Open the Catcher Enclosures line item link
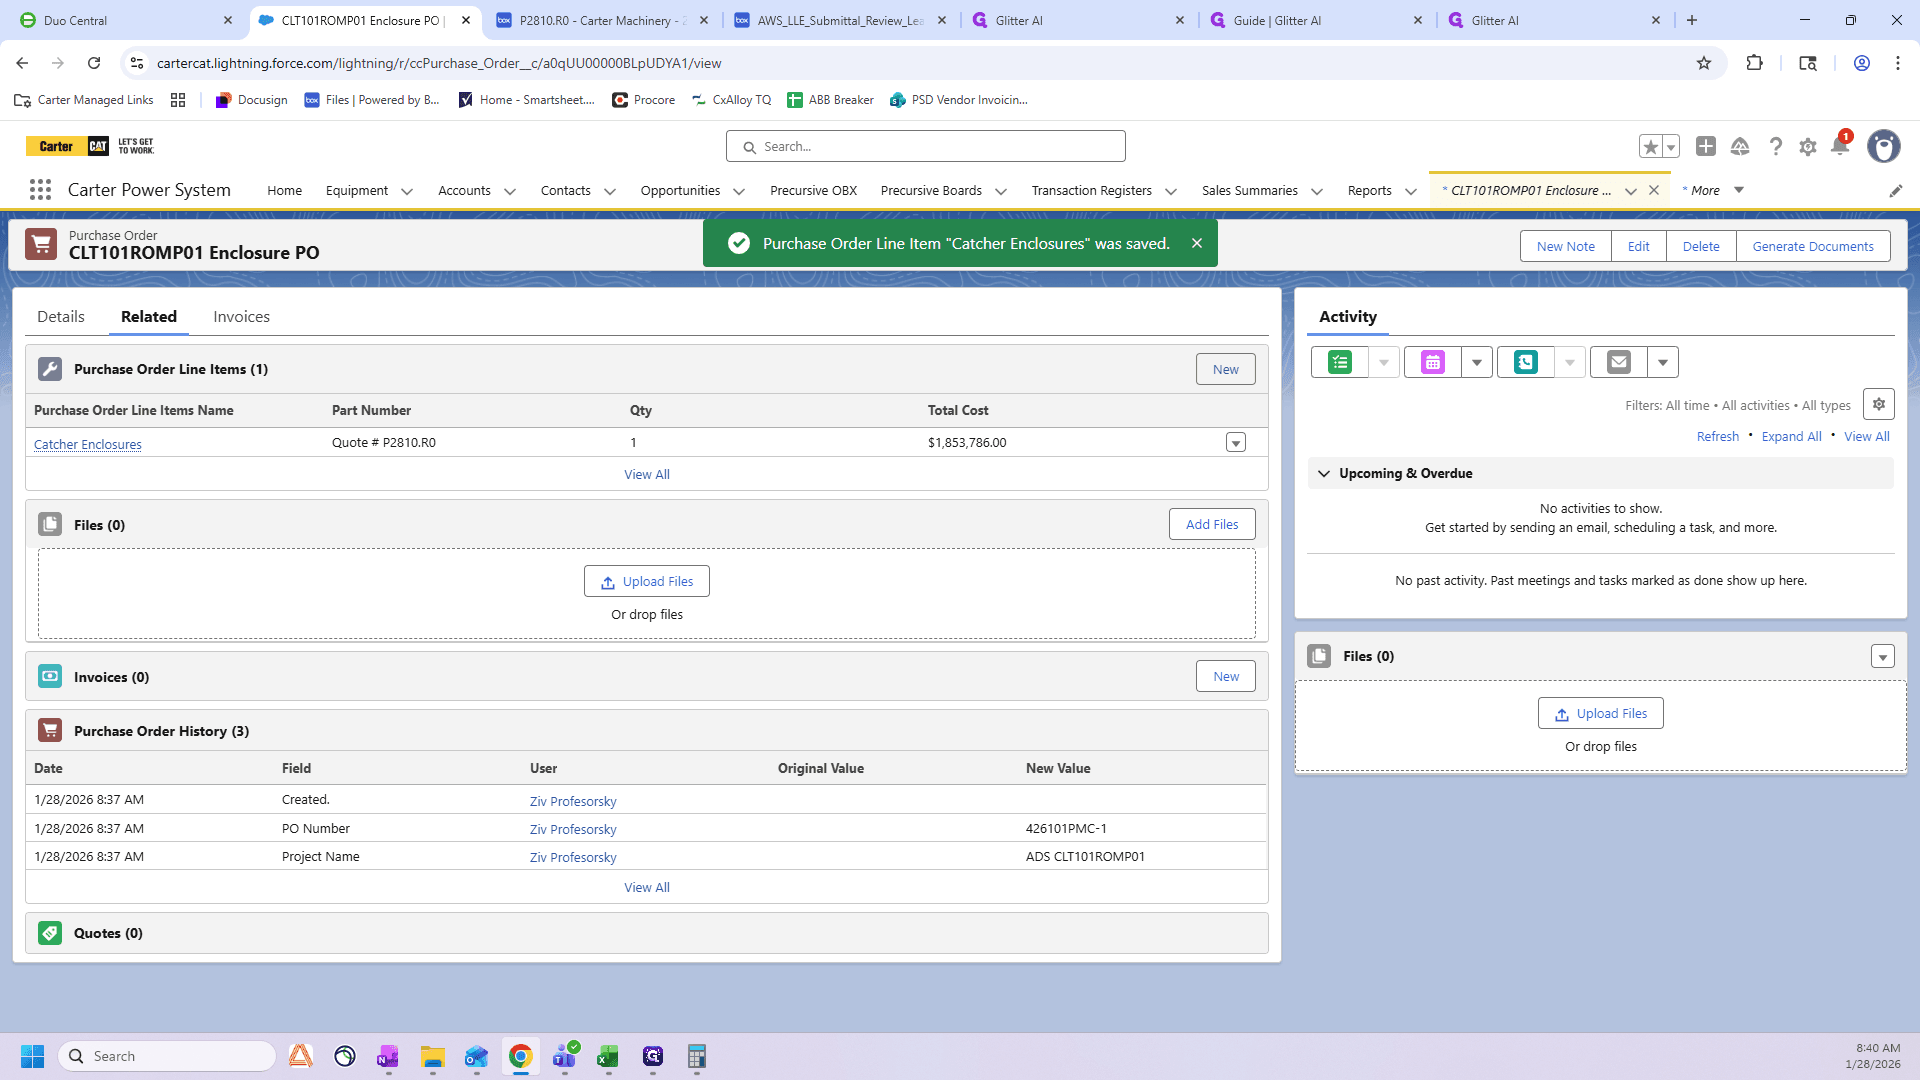Screen dimensions: 1920x1080 point(88,445)
